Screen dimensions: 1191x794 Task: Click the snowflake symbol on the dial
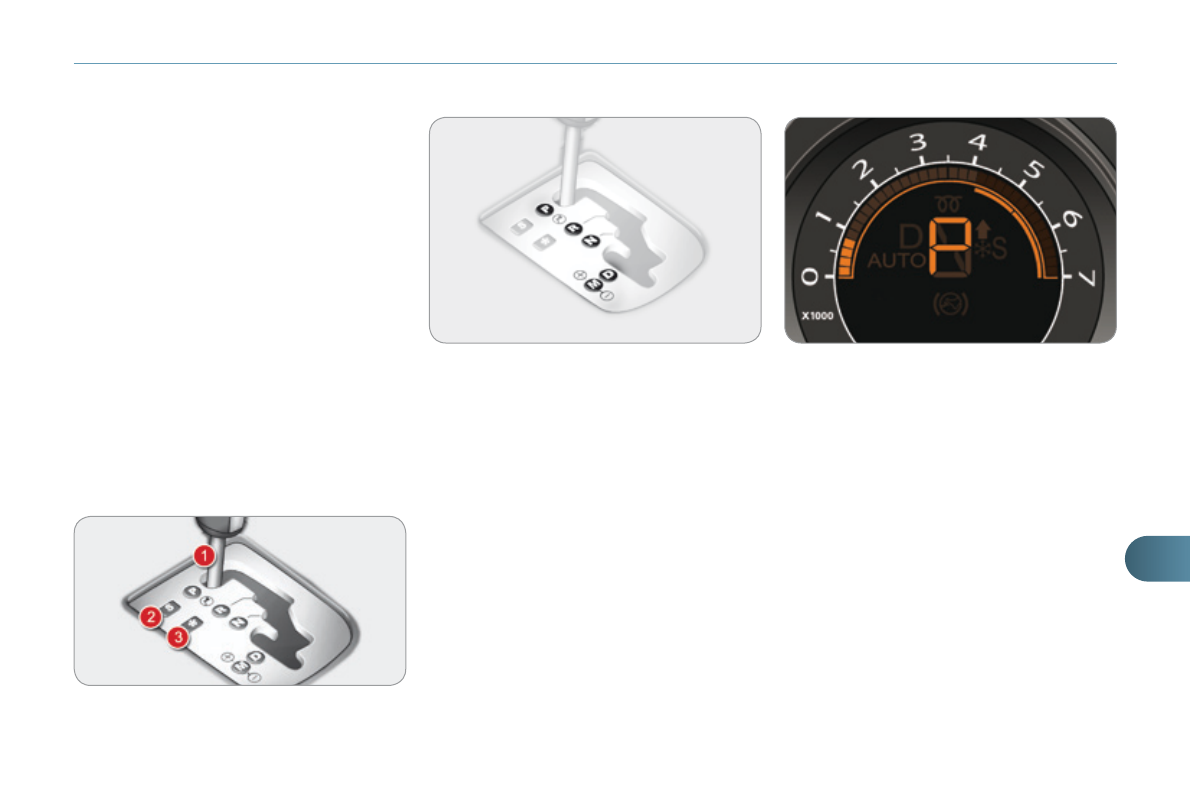point(982,249)
